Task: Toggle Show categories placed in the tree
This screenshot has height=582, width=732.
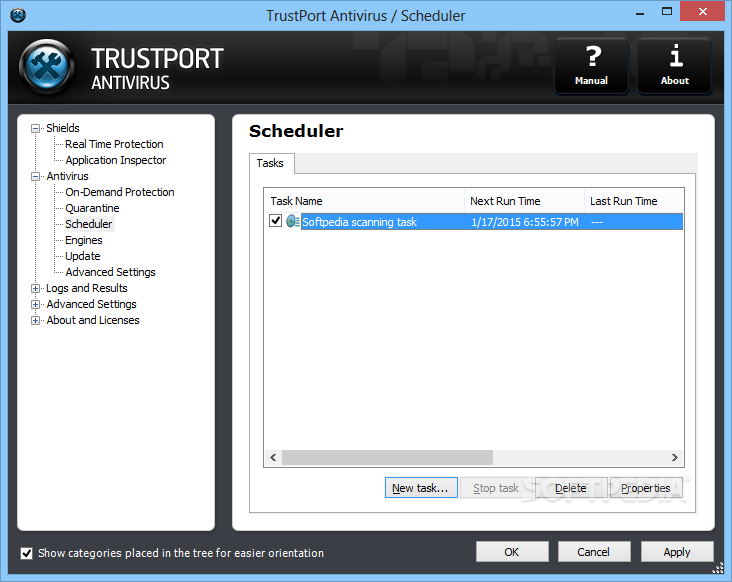Action: (27, 554)
